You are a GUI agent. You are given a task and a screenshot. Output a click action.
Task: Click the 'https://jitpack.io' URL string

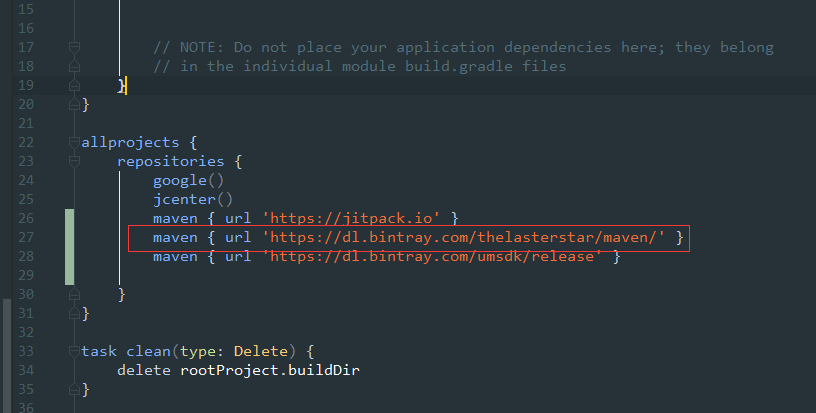coord(352,218)
